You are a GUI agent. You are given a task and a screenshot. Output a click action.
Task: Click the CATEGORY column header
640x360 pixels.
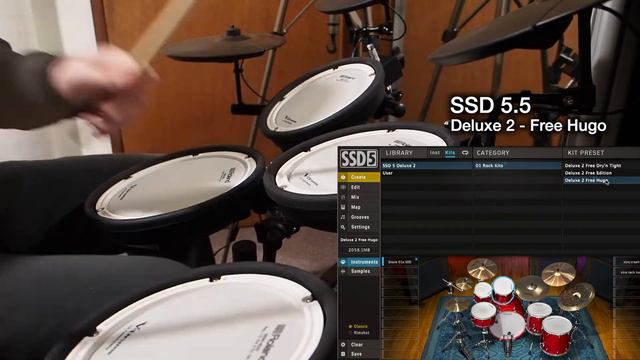pos(493,153)
